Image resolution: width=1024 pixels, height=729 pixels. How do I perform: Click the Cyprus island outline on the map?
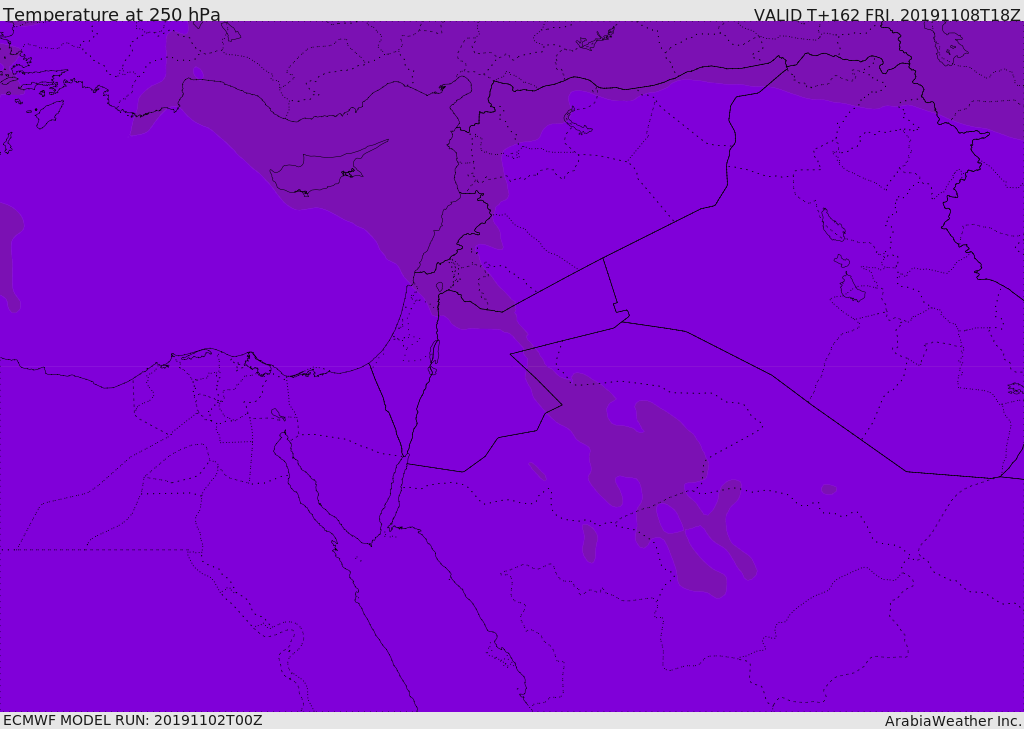click(327, 169)
